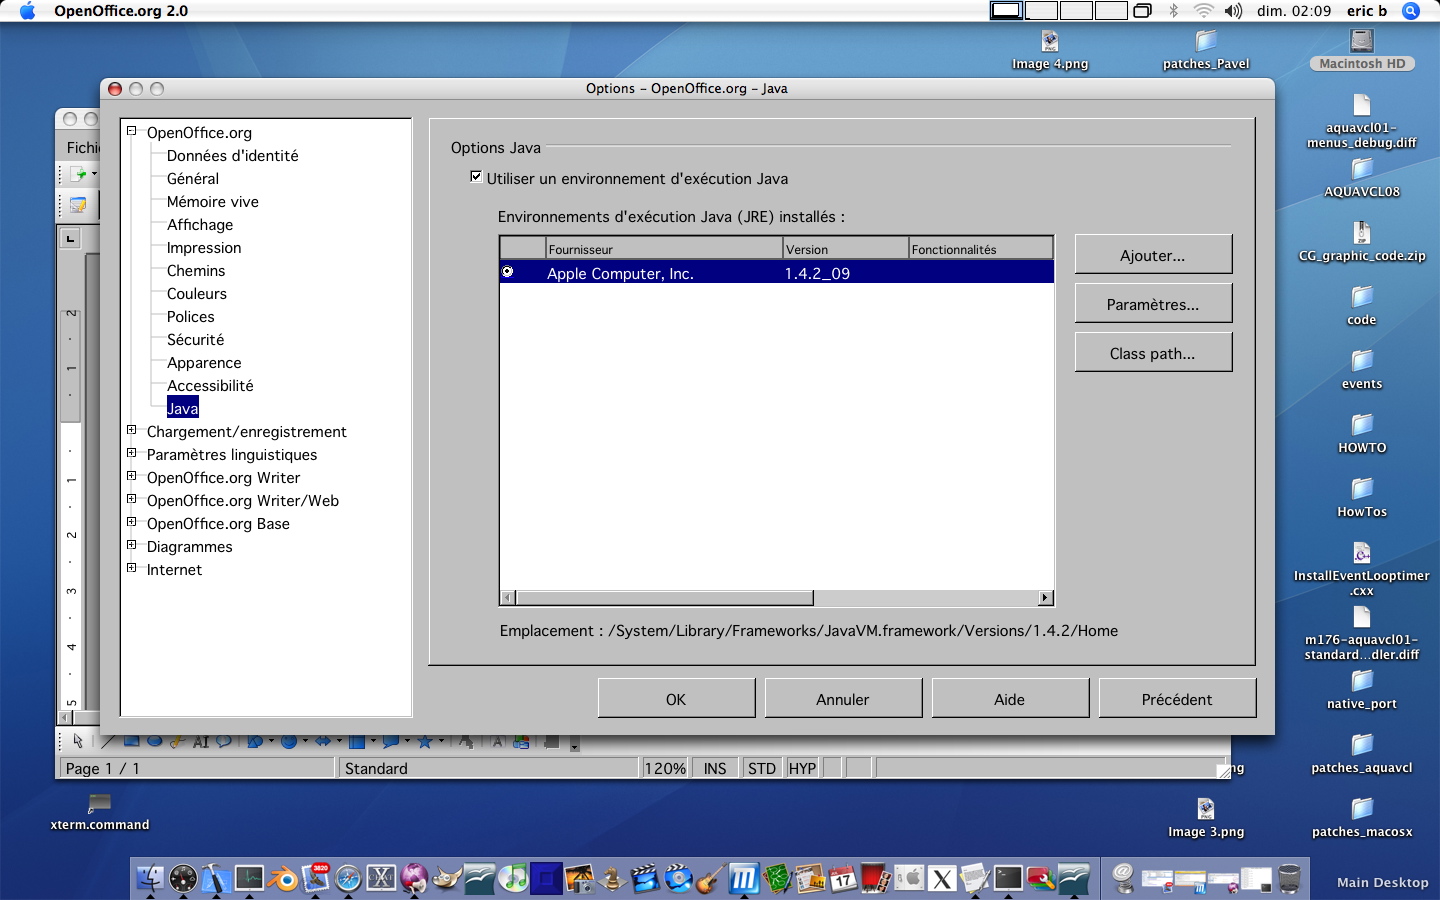Pick the Line drawing tool

pos(107,741)
